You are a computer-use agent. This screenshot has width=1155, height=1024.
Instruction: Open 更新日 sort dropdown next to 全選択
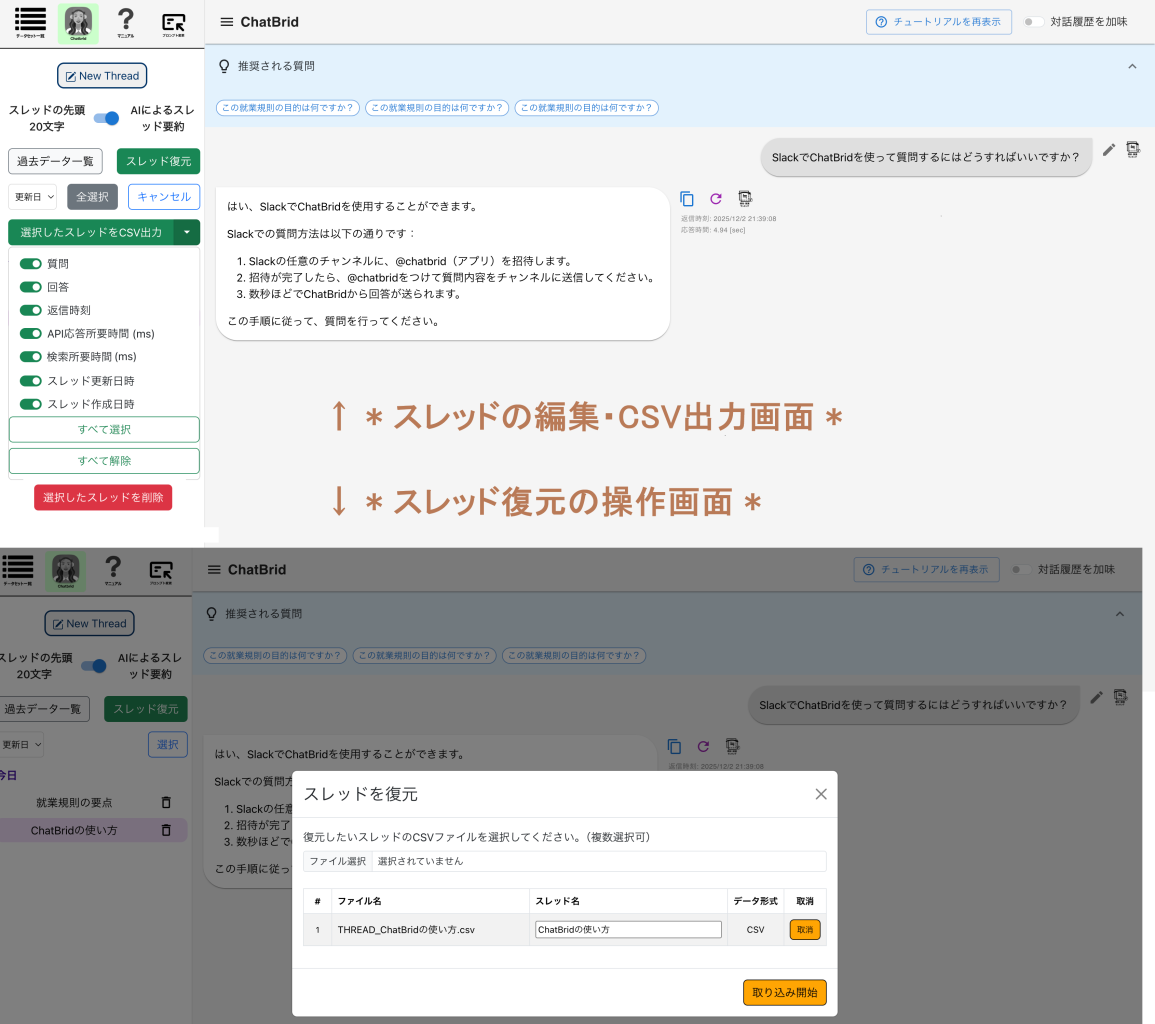point(32,197)
